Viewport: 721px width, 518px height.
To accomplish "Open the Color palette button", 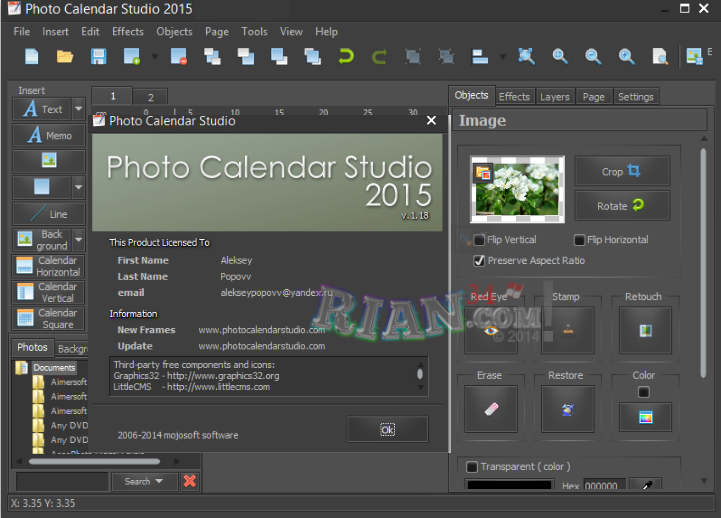I will [645, 417].
